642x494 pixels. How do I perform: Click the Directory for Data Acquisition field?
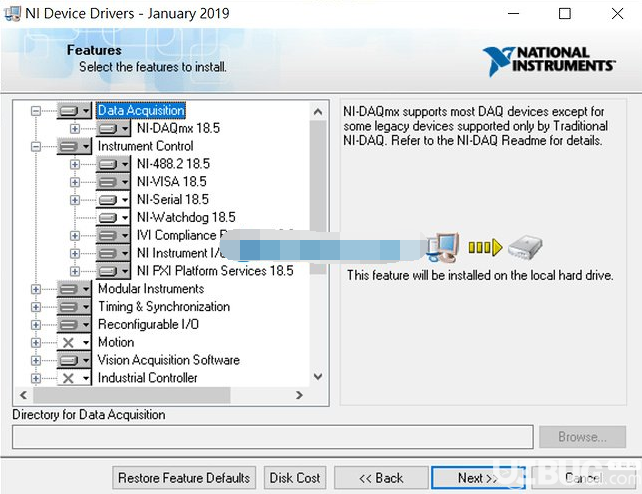[x=273, y=437]
